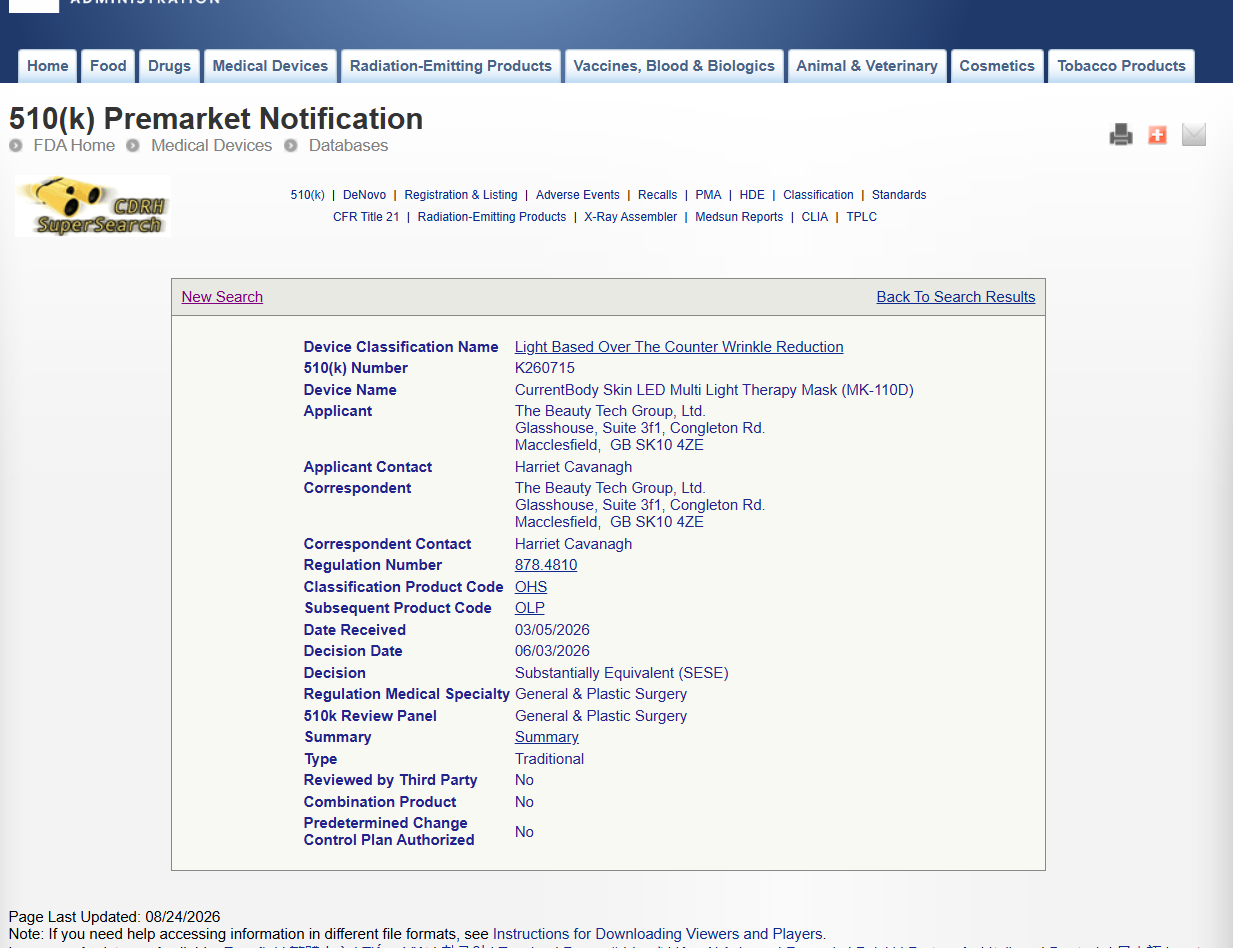Open the Food tab
This screenshot has width=1233, height=948.
click(x=108, y=66)
